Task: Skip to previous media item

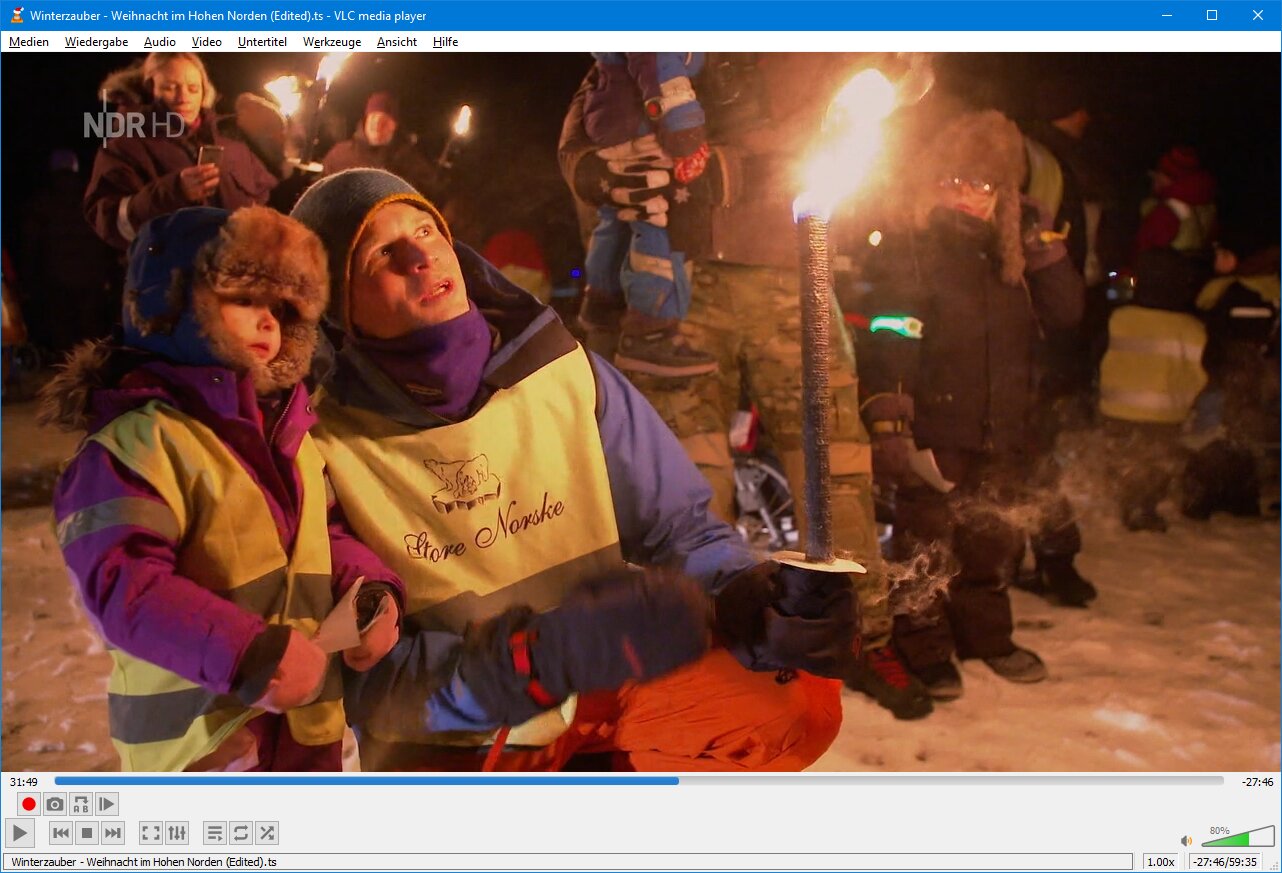Action: 61,833
